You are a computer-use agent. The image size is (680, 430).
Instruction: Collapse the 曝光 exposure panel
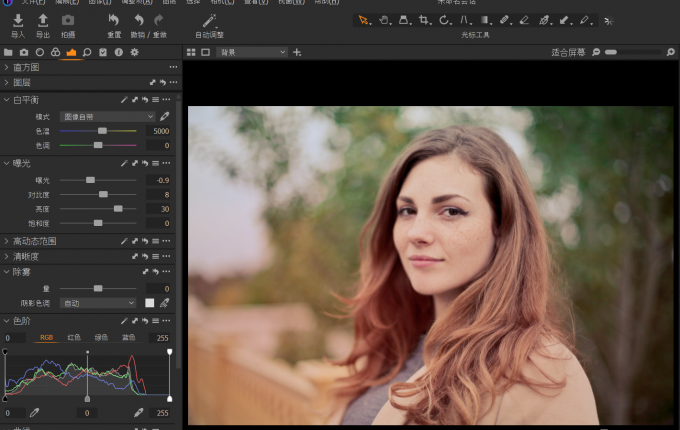(6, 163)
